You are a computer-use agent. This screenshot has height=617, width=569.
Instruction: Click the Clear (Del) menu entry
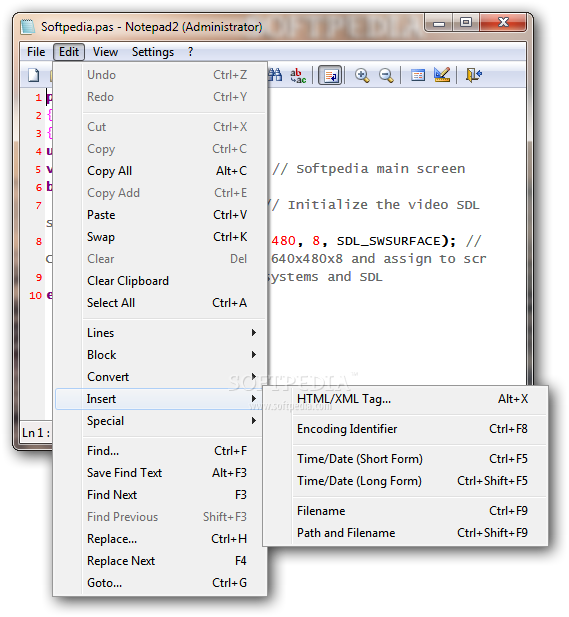click(161, 259)
